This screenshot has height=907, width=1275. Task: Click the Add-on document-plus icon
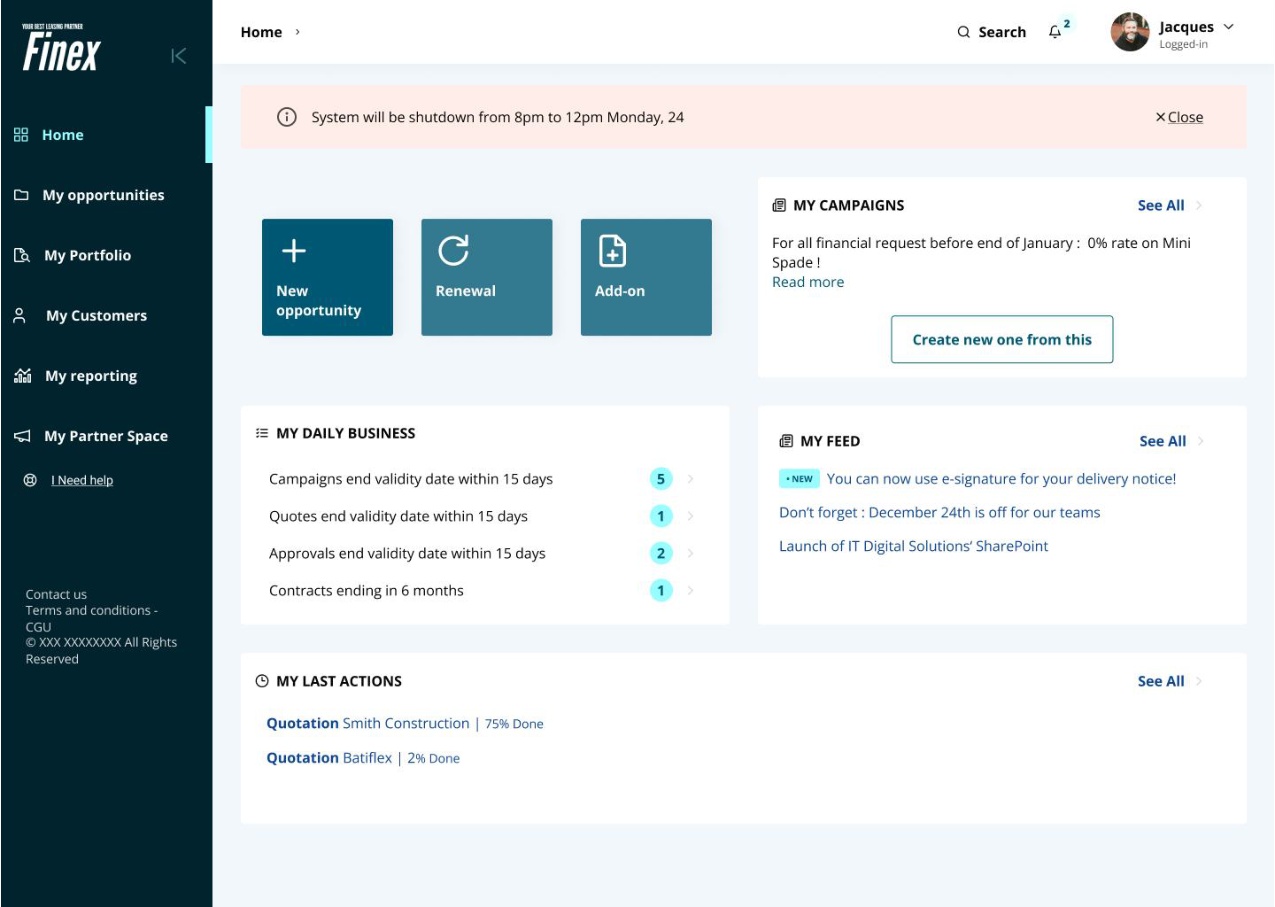612,251
